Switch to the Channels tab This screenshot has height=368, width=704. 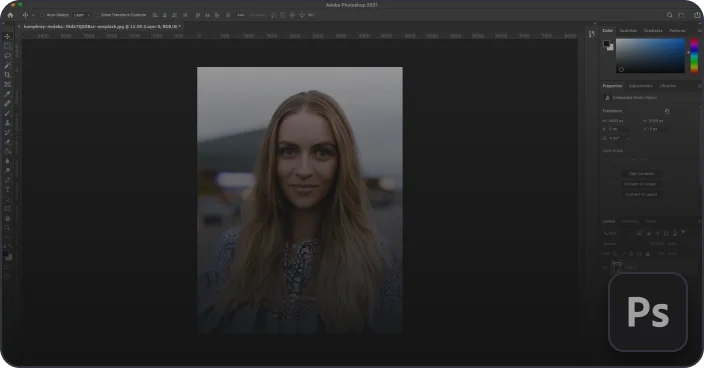point(630,221)
